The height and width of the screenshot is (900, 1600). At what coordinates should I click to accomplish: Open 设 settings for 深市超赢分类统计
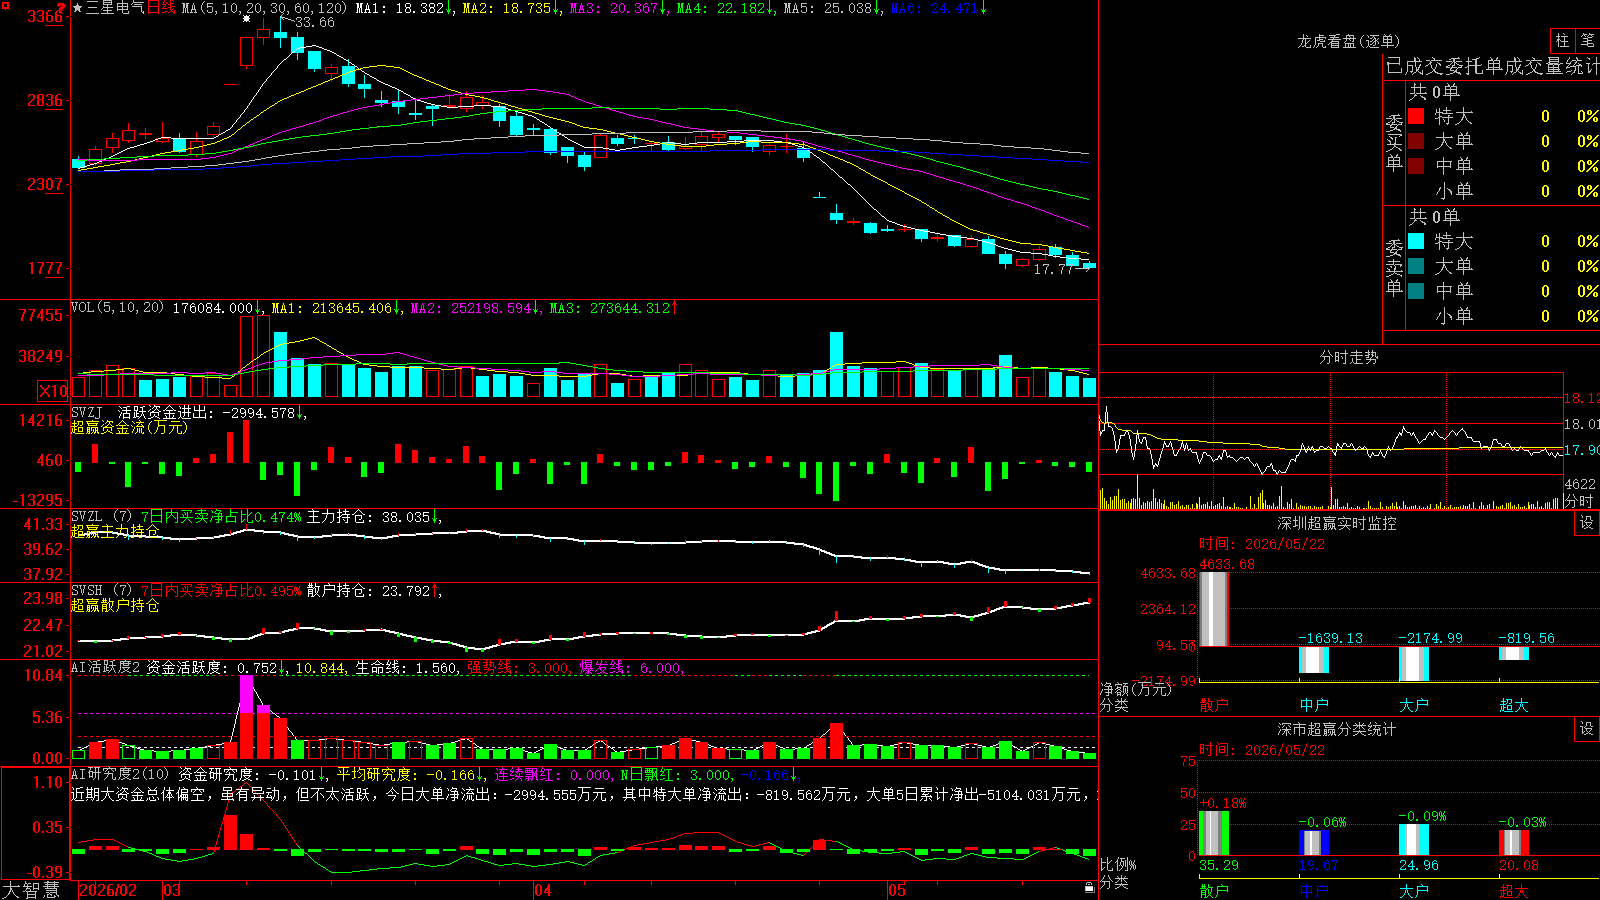click(x=1587, y=729)
